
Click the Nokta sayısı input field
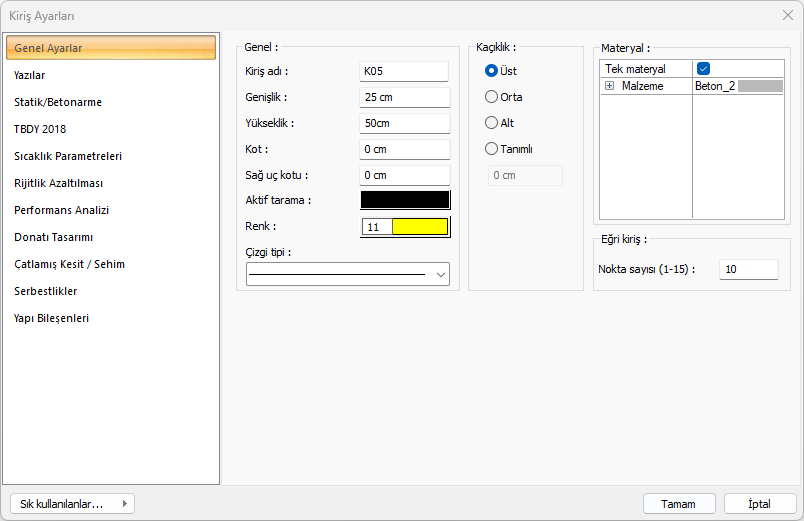pyautogui.click(x=748, y=269)
